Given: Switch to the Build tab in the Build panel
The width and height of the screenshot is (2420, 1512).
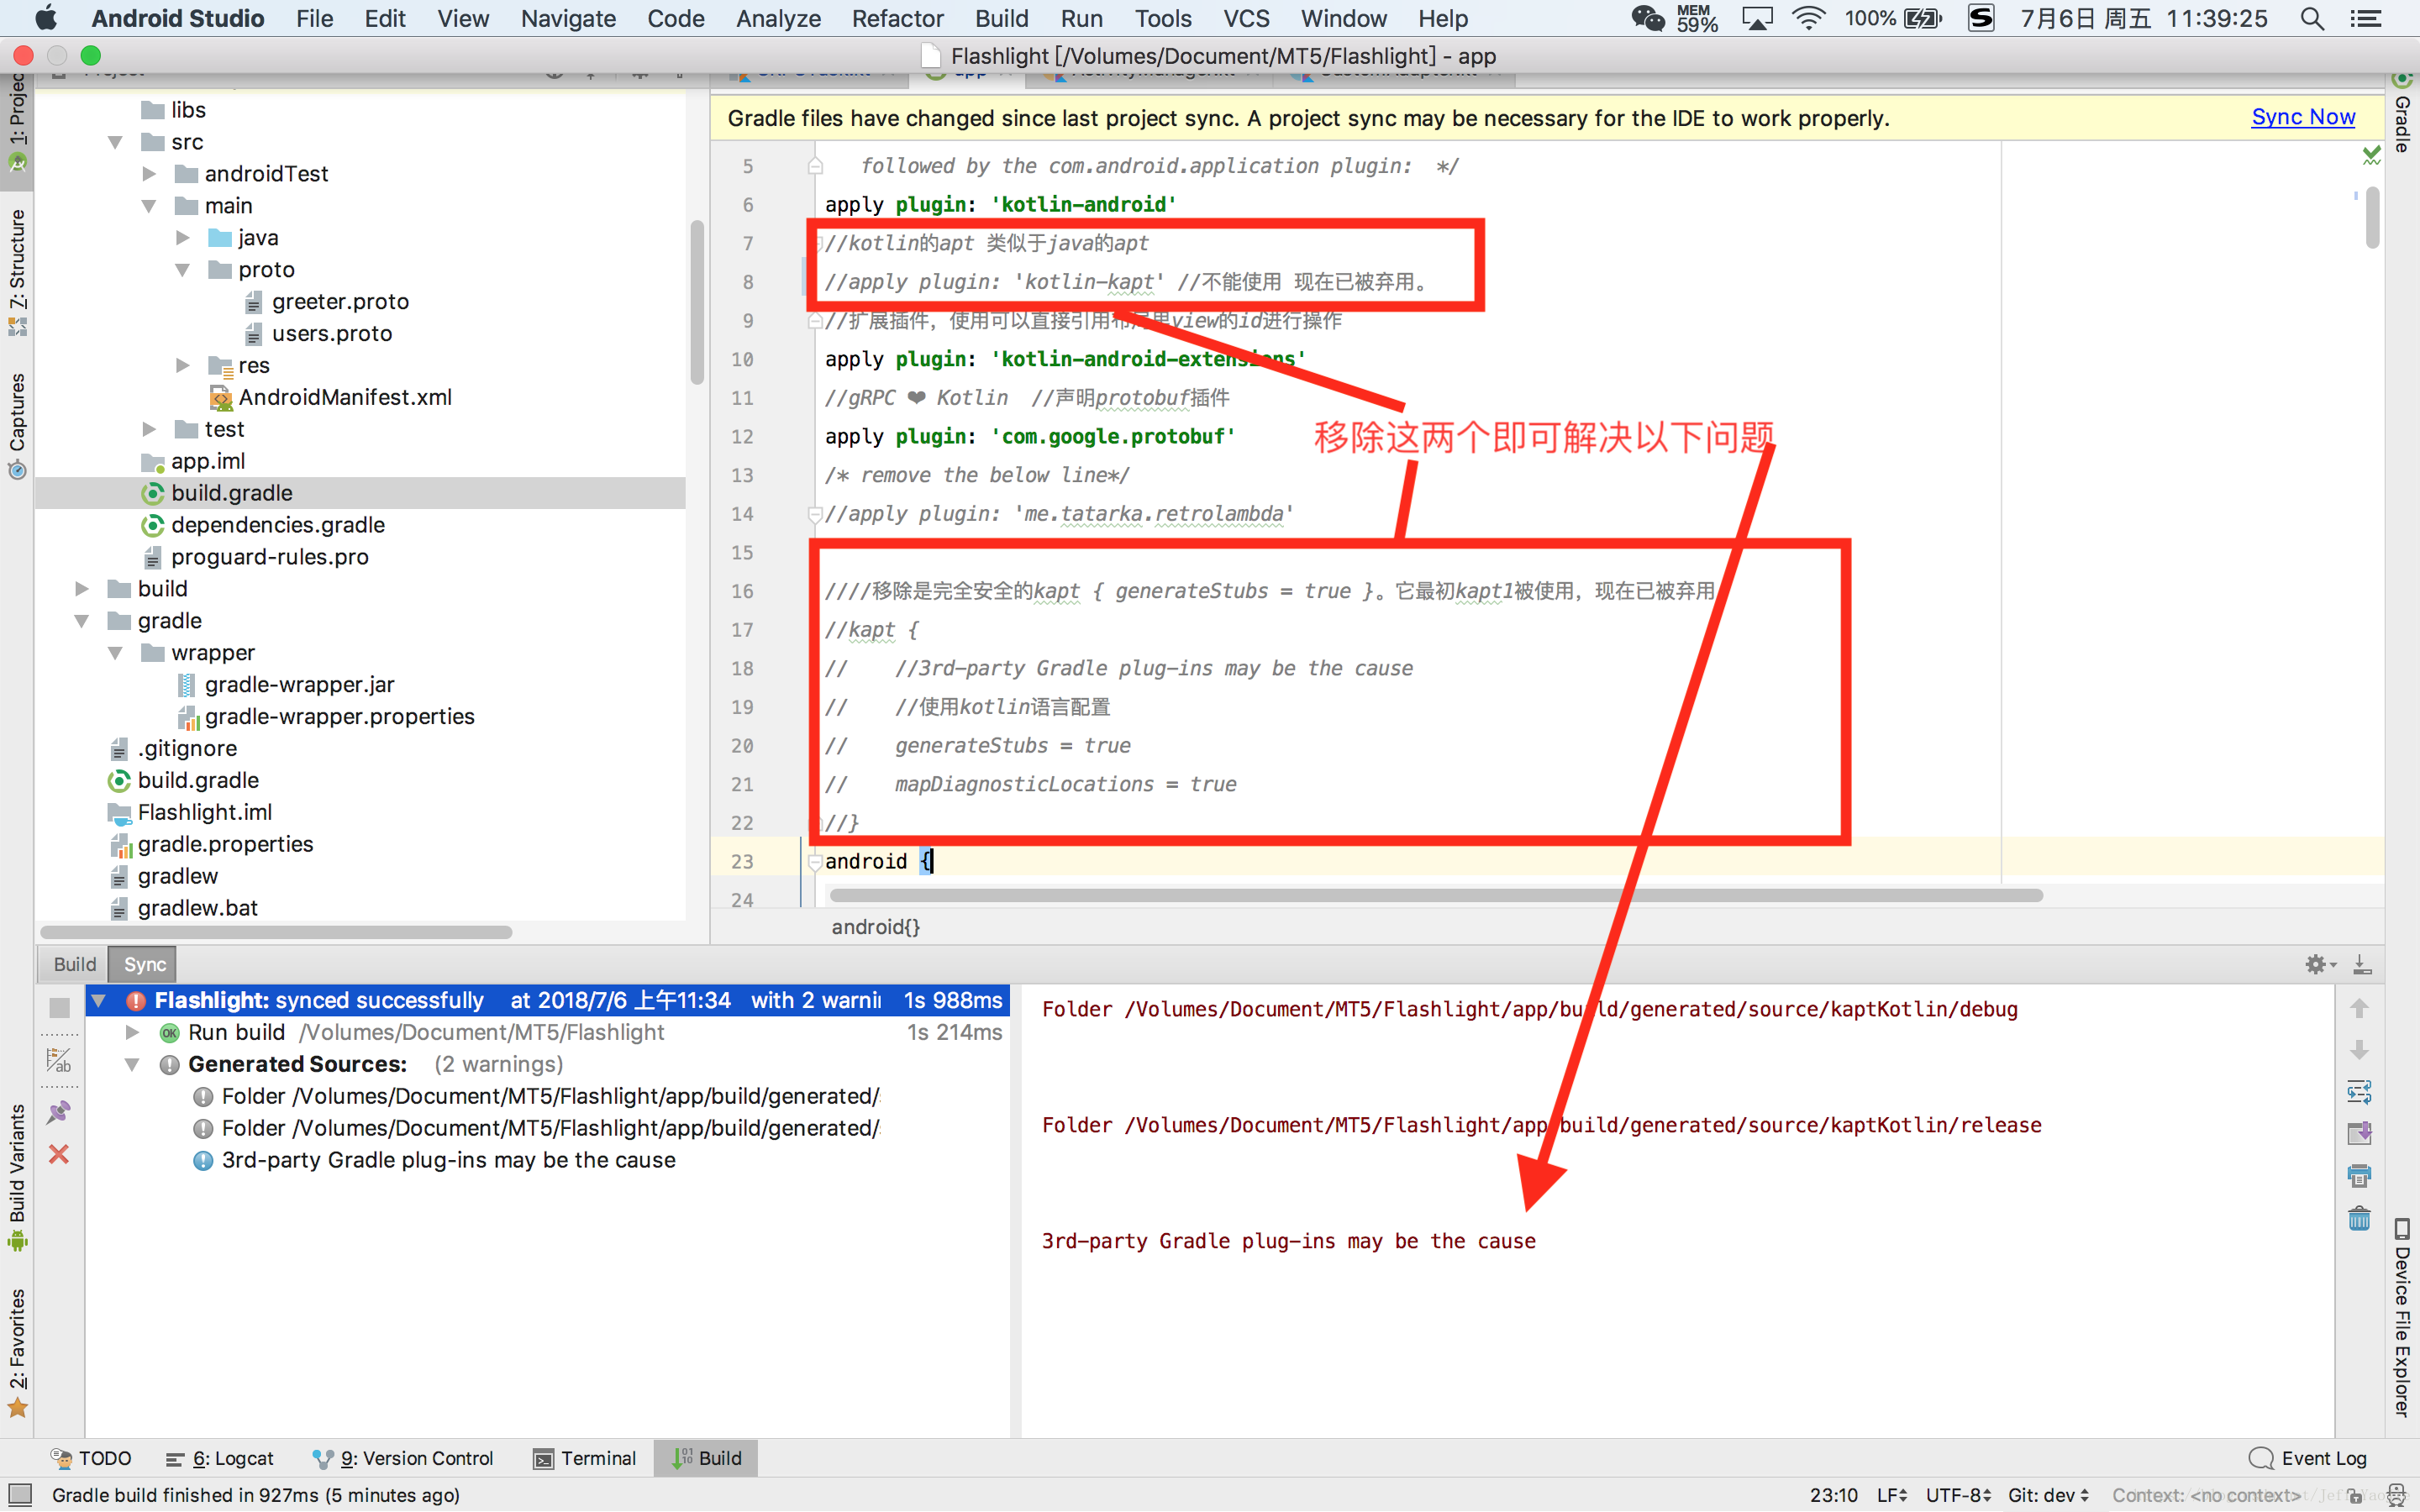Looking at the screenshot, I should (x=74, y=964).
